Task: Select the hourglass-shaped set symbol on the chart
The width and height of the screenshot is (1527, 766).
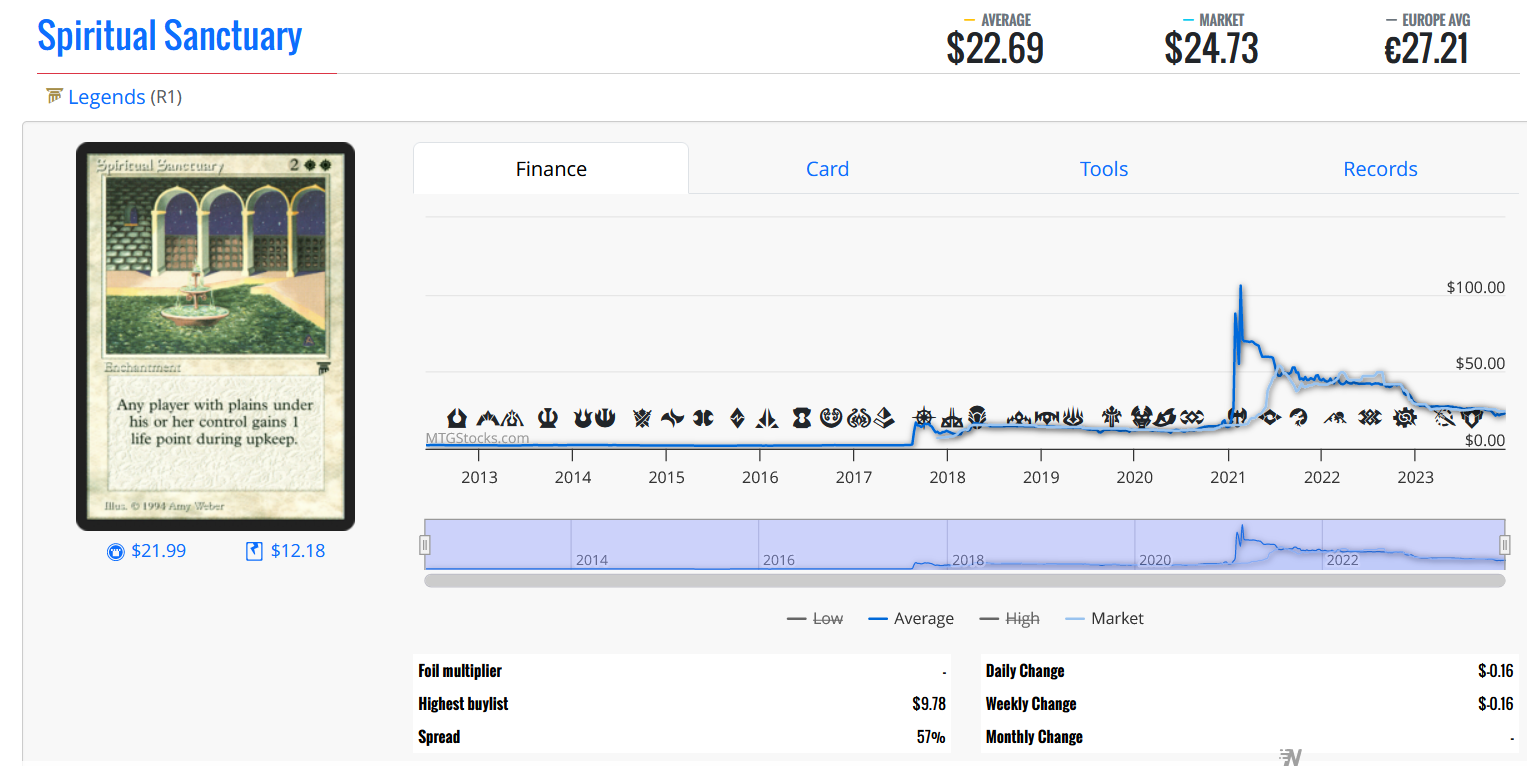Action: click(799, 418)
